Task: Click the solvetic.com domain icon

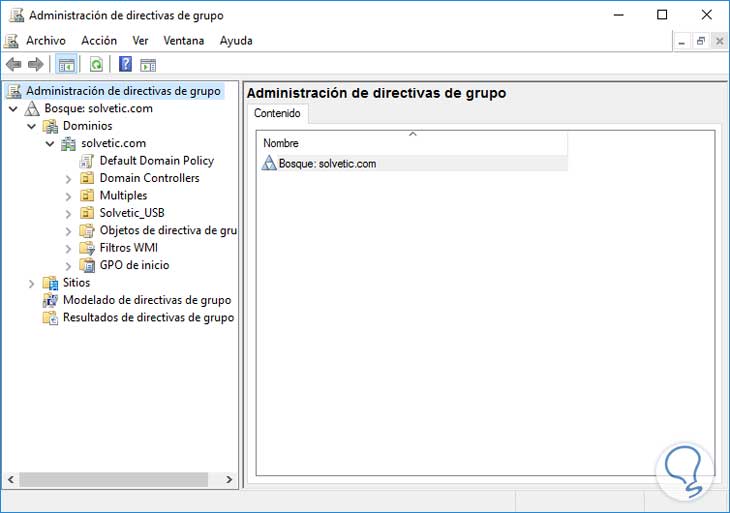Action: [x=68, y=143]
